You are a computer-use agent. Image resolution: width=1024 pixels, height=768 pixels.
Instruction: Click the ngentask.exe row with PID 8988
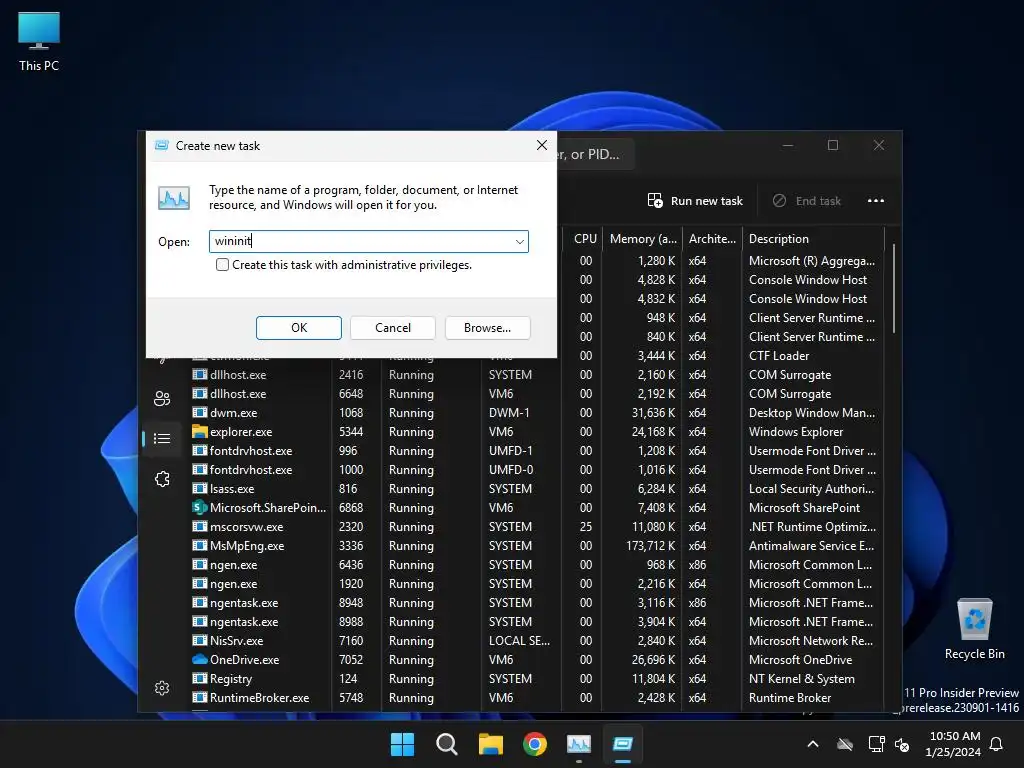536,622
